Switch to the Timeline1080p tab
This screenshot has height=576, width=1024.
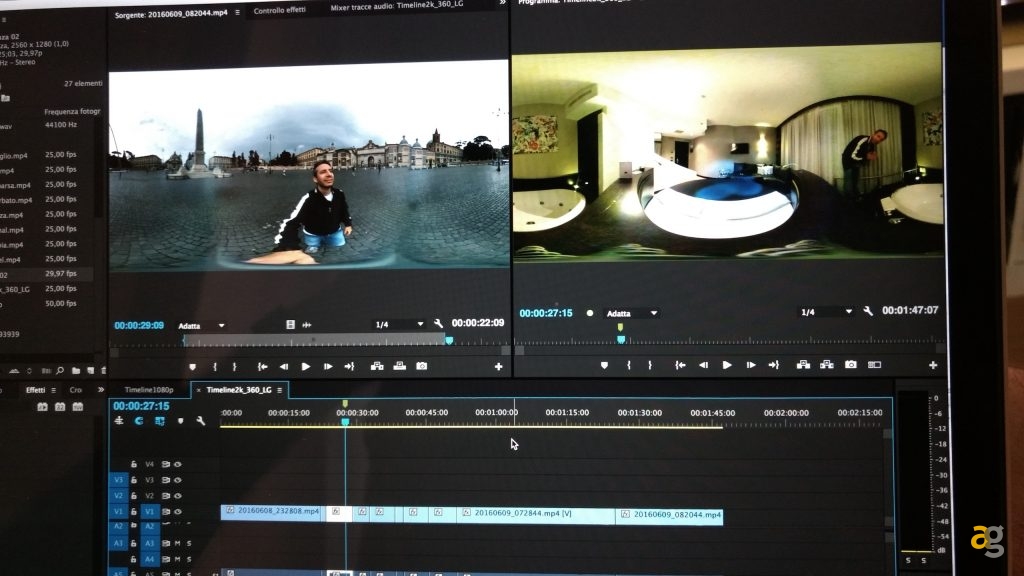148,390
